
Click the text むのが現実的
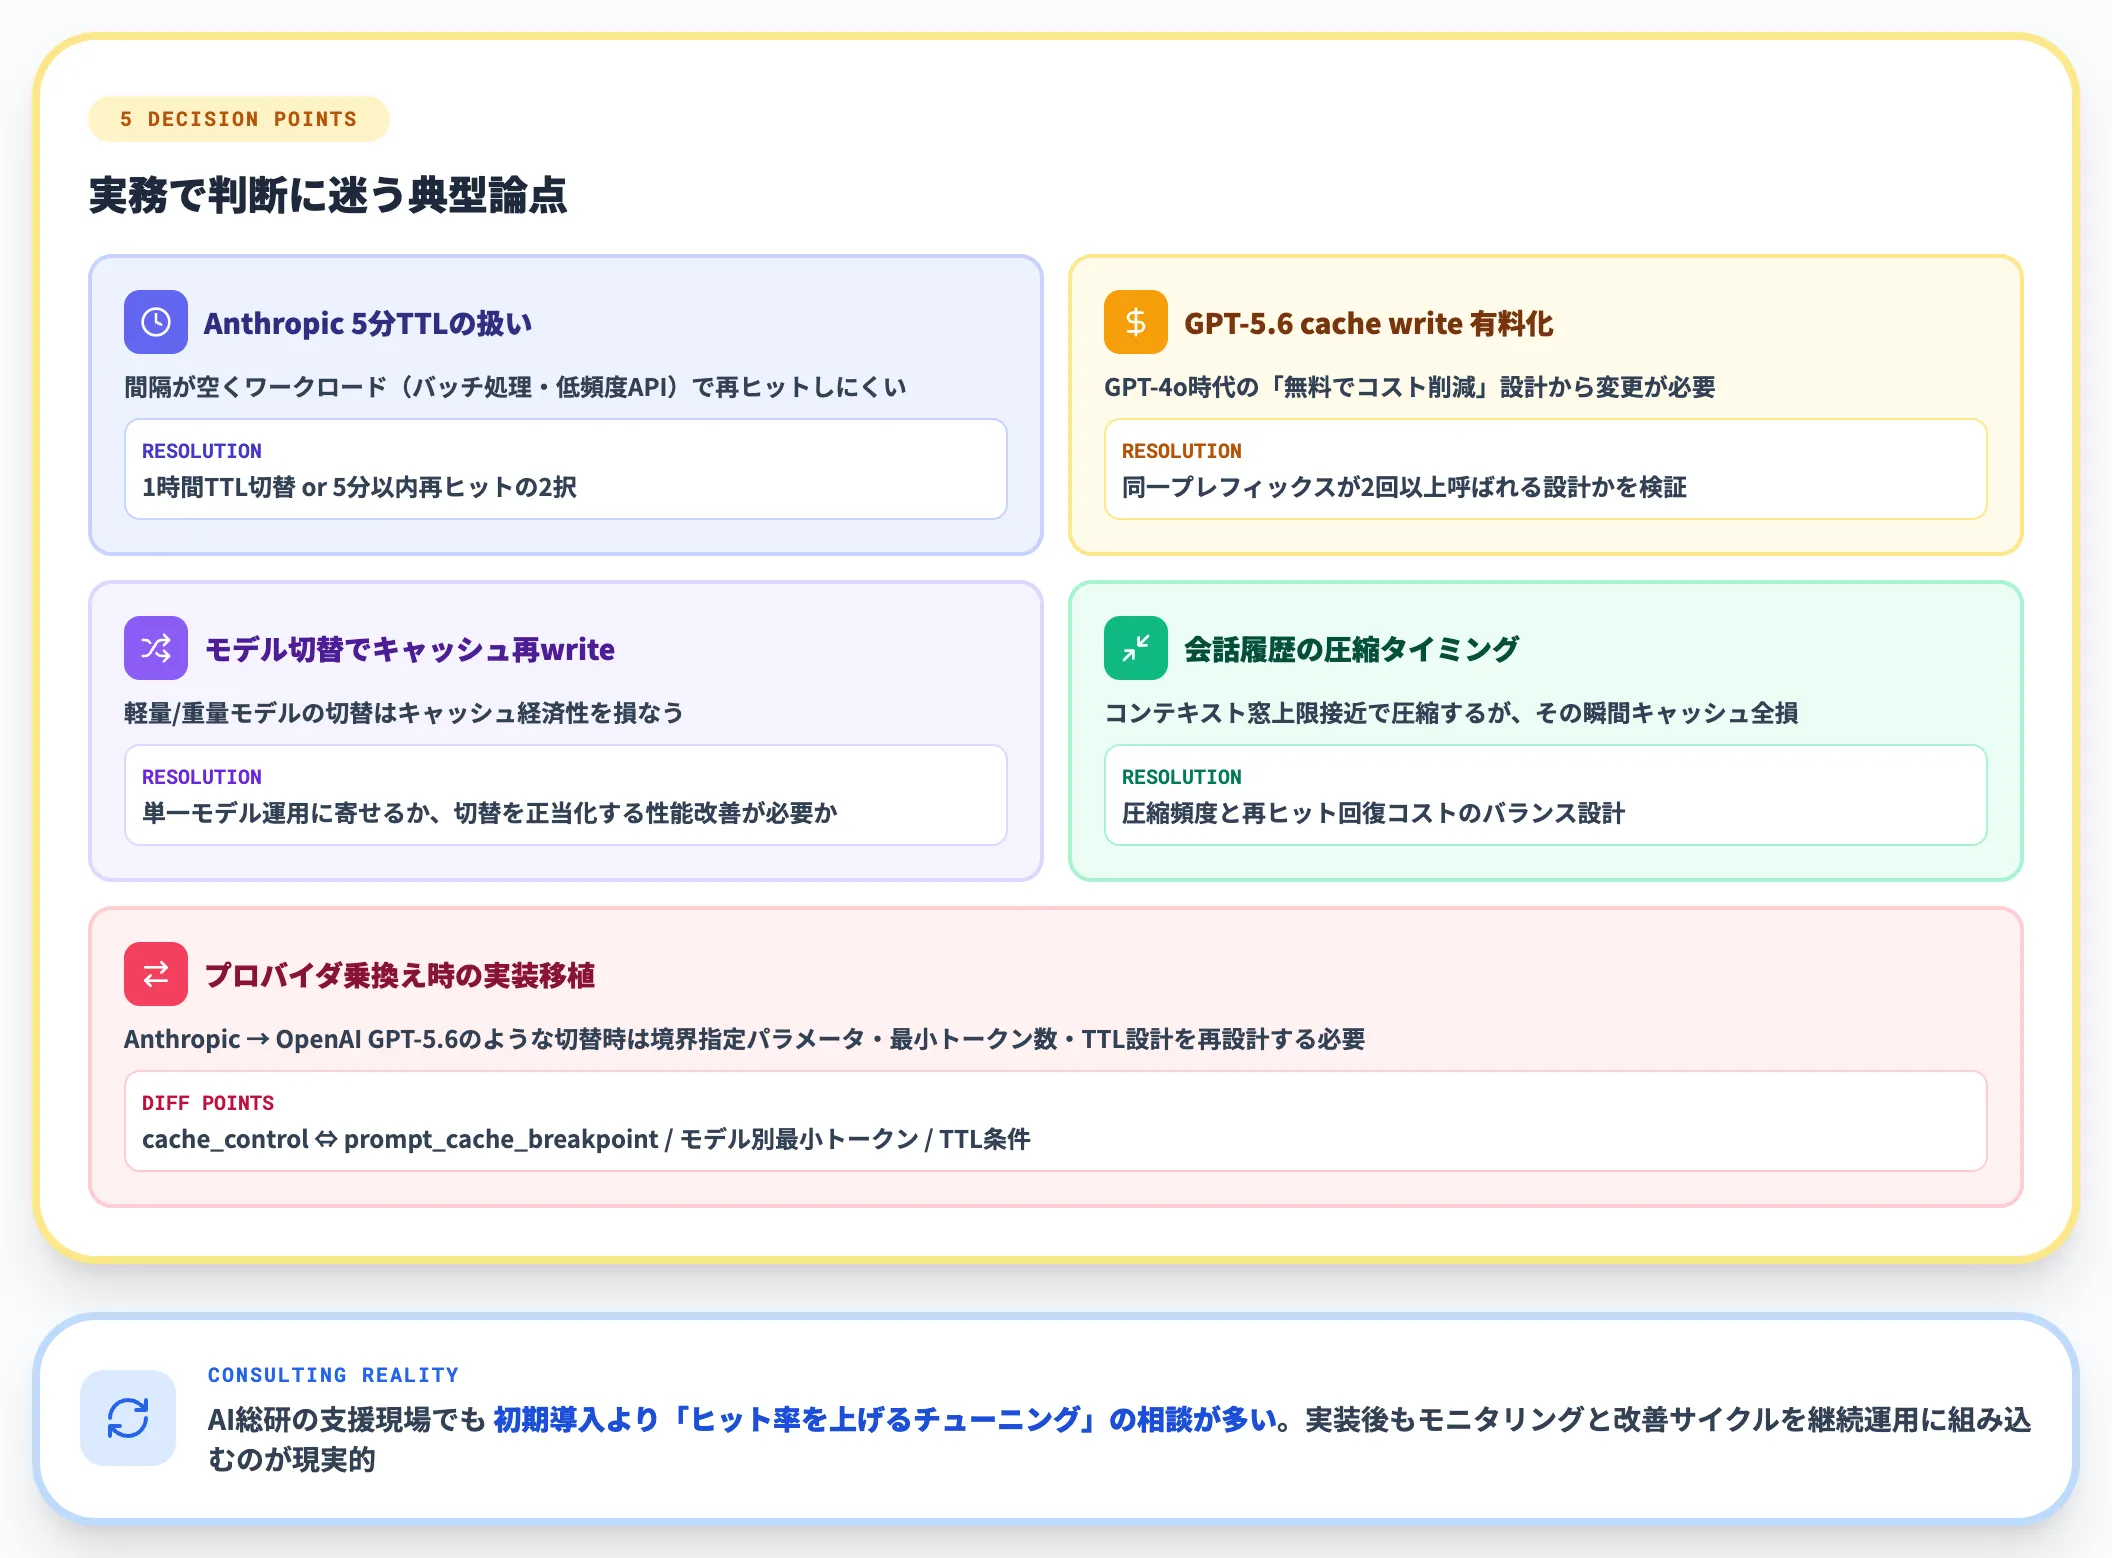292,1459
